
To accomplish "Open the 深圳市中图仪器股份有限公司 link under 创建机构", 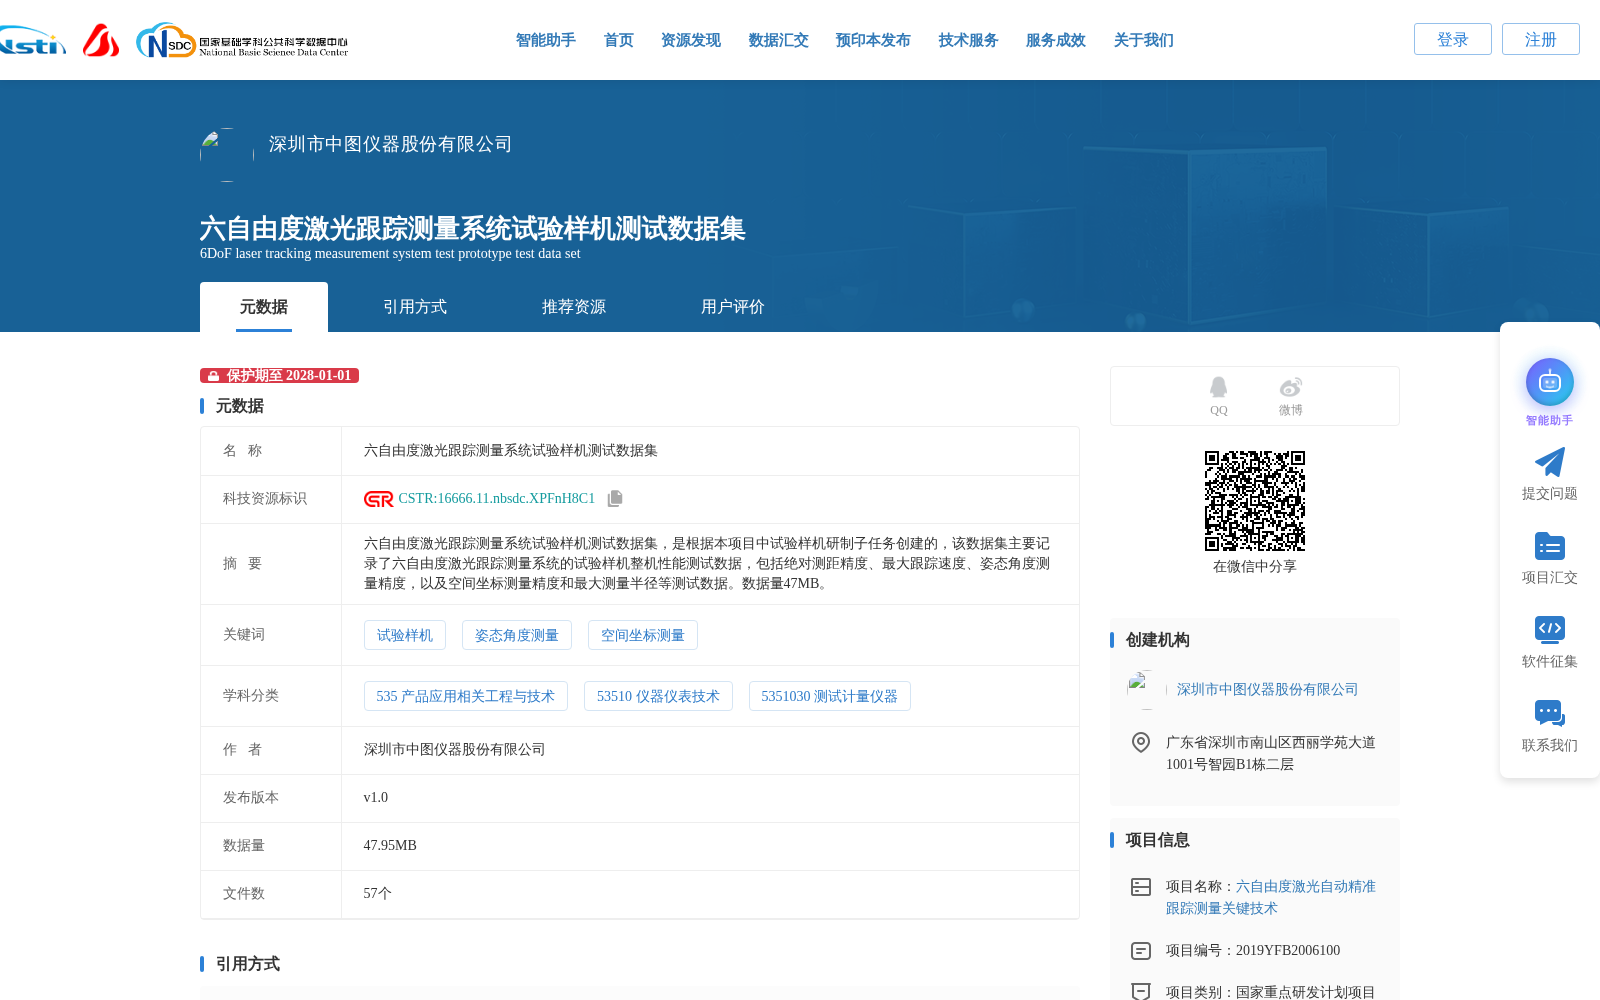I will point(1267,690).
